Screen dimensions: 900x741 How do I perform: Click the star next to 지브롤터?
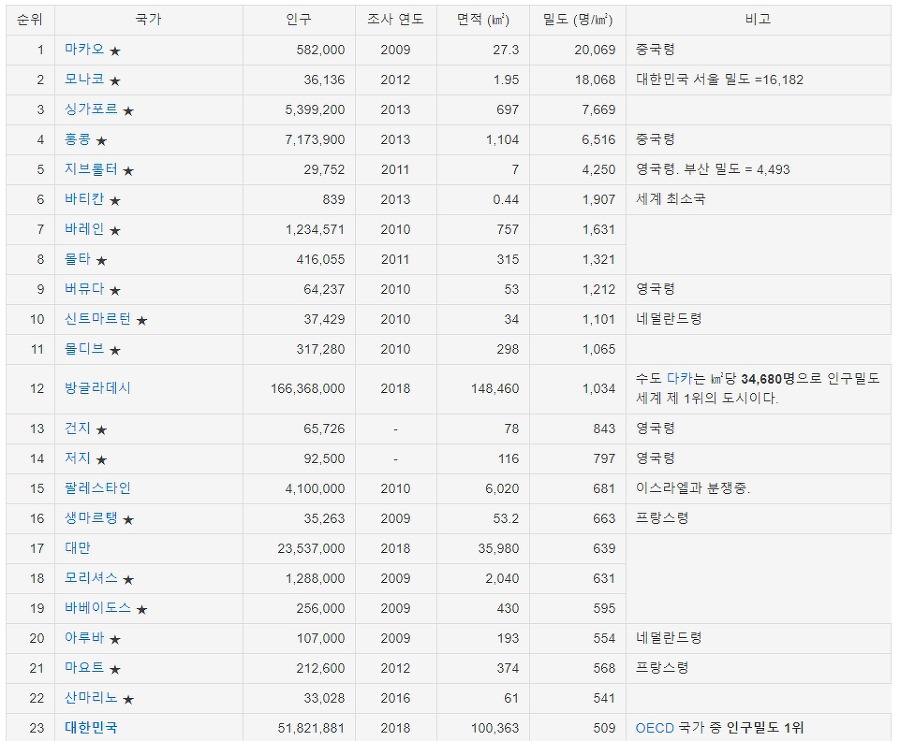[x=128, y=171]
